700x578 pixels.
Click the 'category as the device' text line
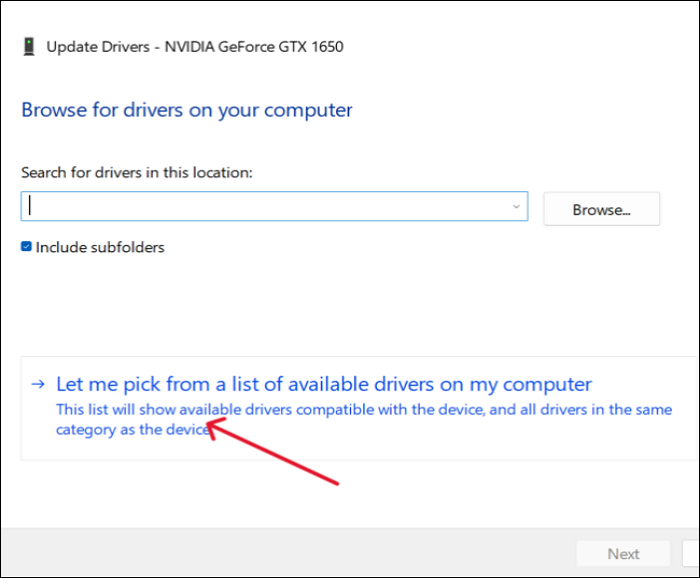(x=132, y=429)
